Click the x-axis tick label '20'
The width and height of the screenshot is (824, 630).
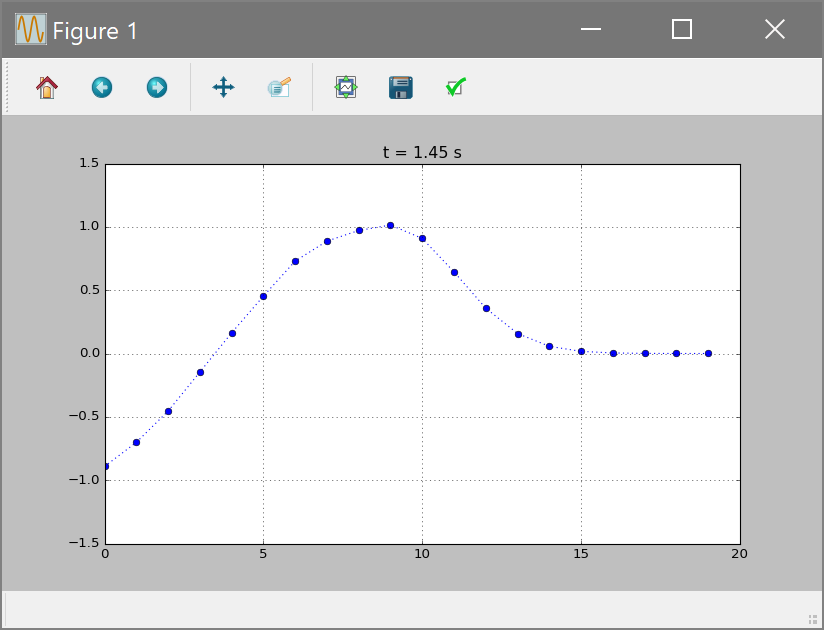point(739,554)
